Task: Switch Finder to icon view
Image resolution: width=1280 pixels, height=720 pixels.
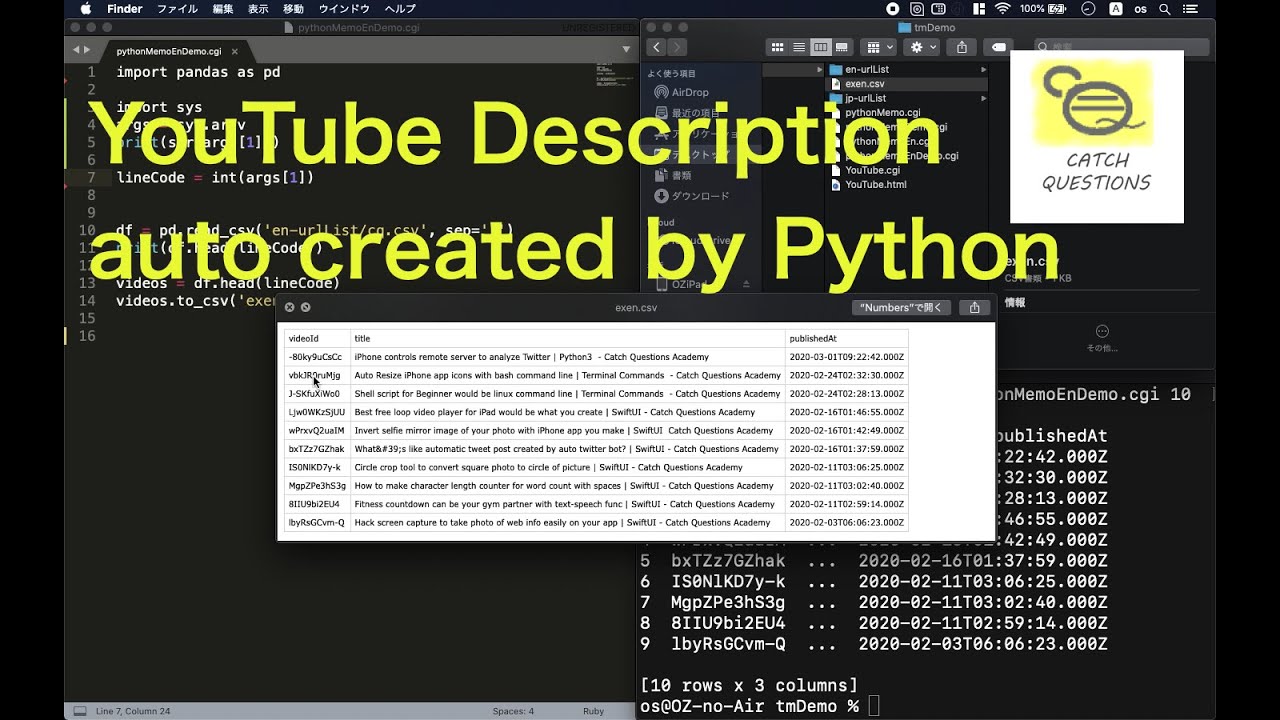Action: coord(778,47)
